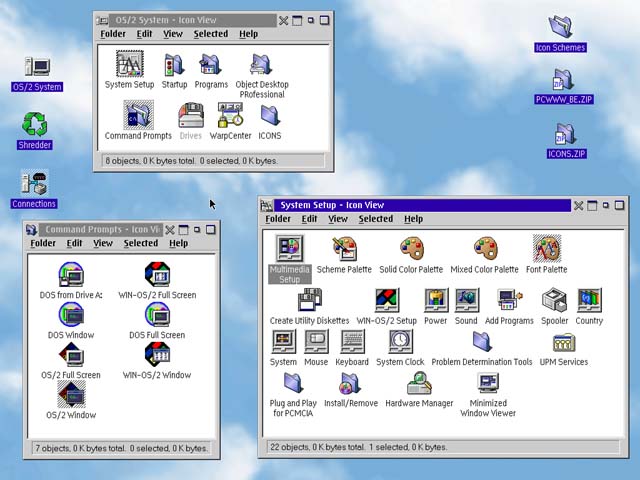The width and height of the screenshot is (640, 480).
Task: Open the Spooler icon
Action: 554,300
